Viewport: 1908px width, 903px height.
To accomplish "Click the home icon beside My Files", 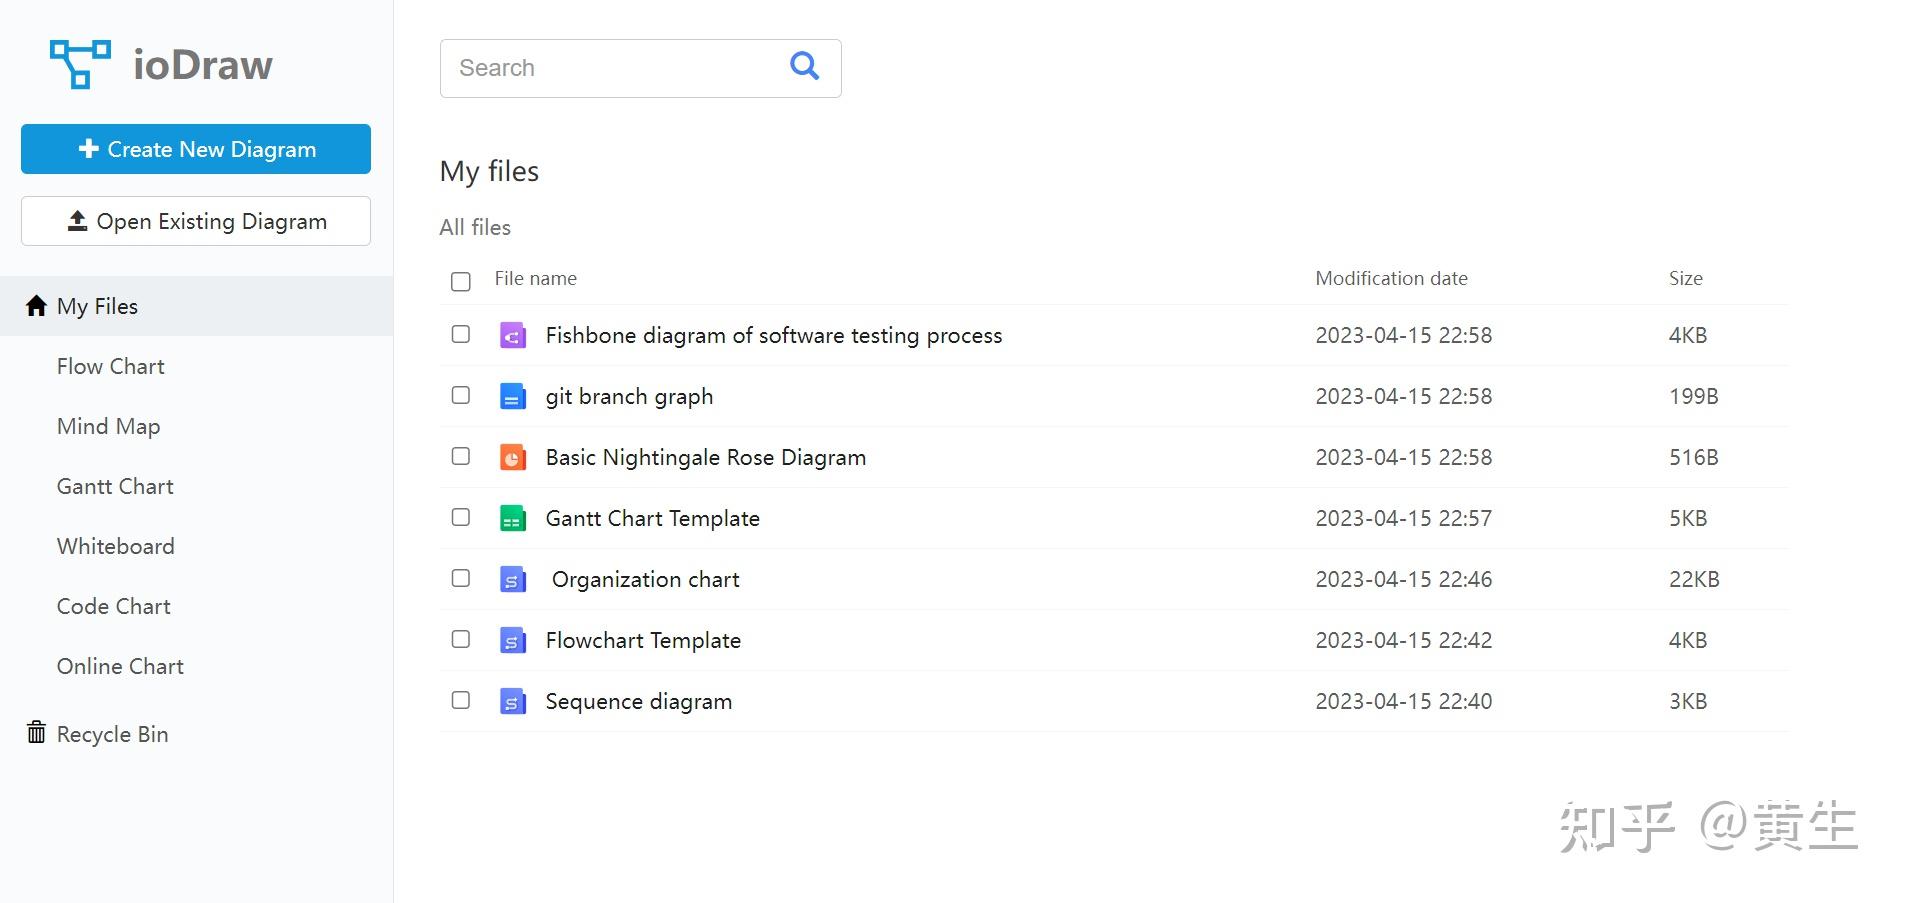I will click(x=36, y=306).
